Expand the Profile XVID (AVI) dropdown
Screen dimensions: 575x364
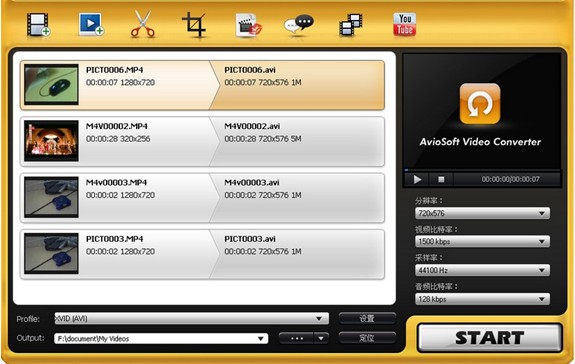(x=191, y=319)
